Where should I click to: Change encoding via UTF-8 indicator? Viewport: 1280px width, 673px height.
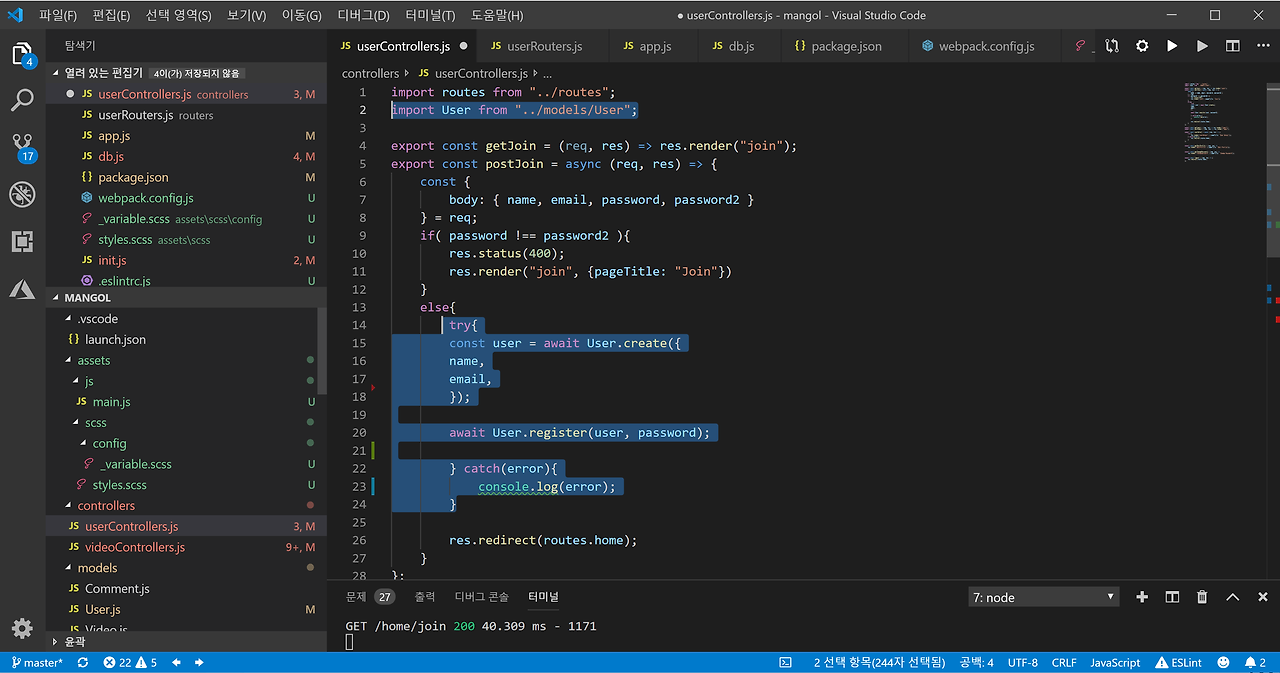pyautogui.click(x=1023, y=663)
